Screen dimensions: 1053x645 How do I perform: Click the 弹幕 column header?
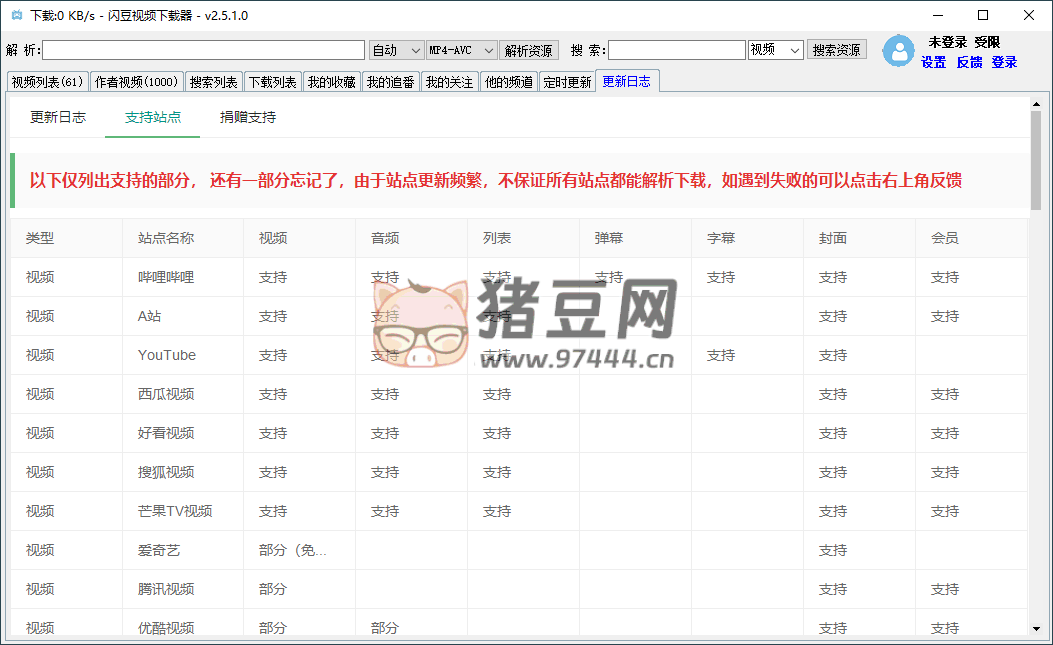click(636, 238)
